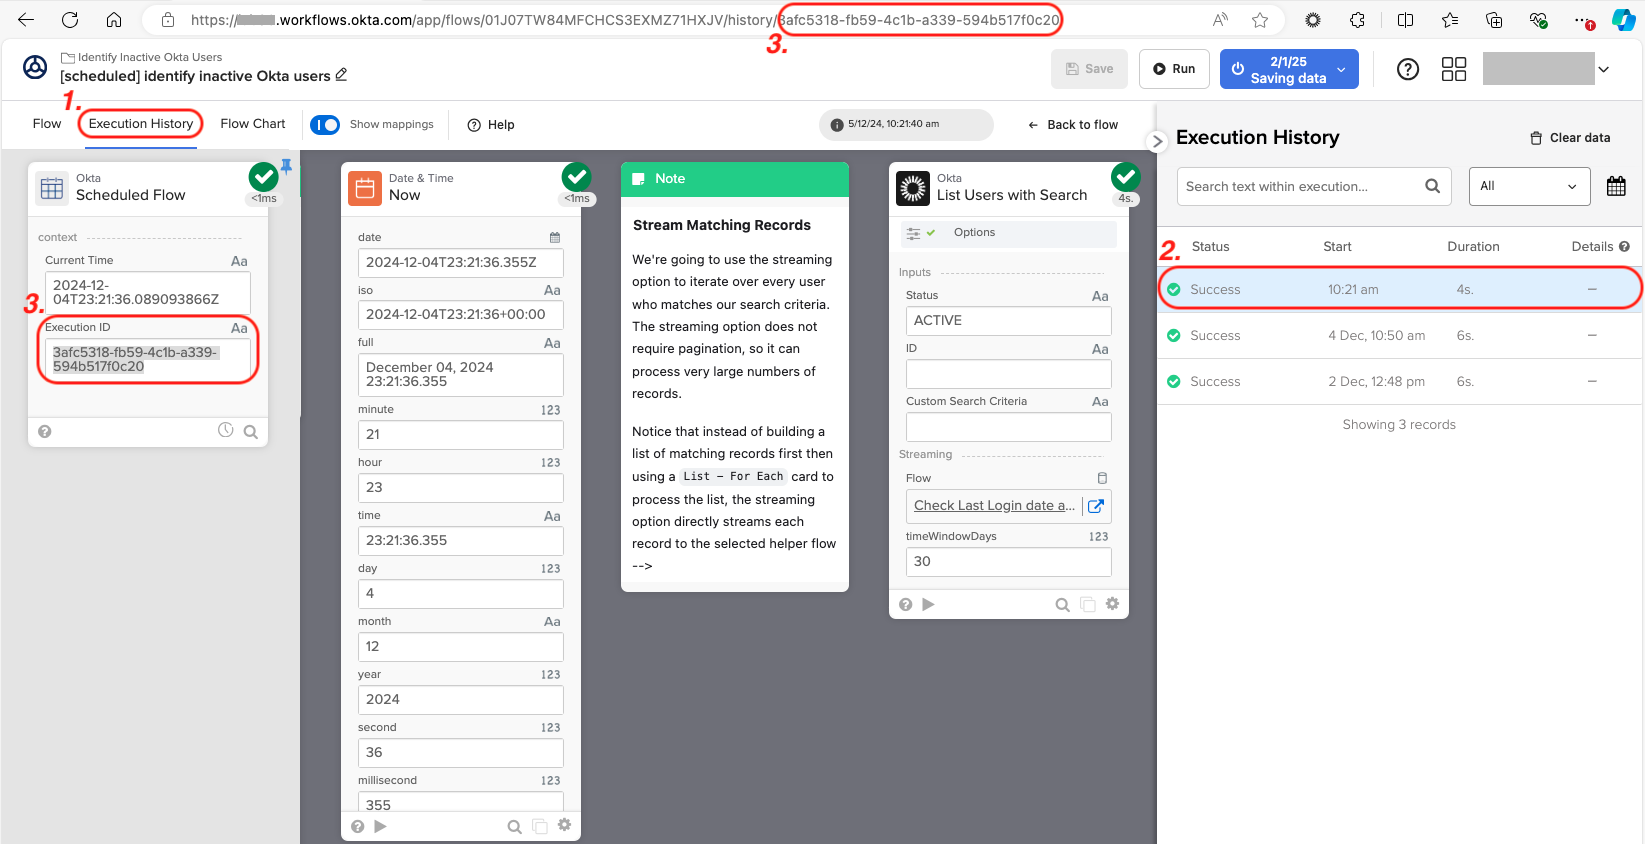
Task: Click the Current Time value field
Action: (147, 292)
